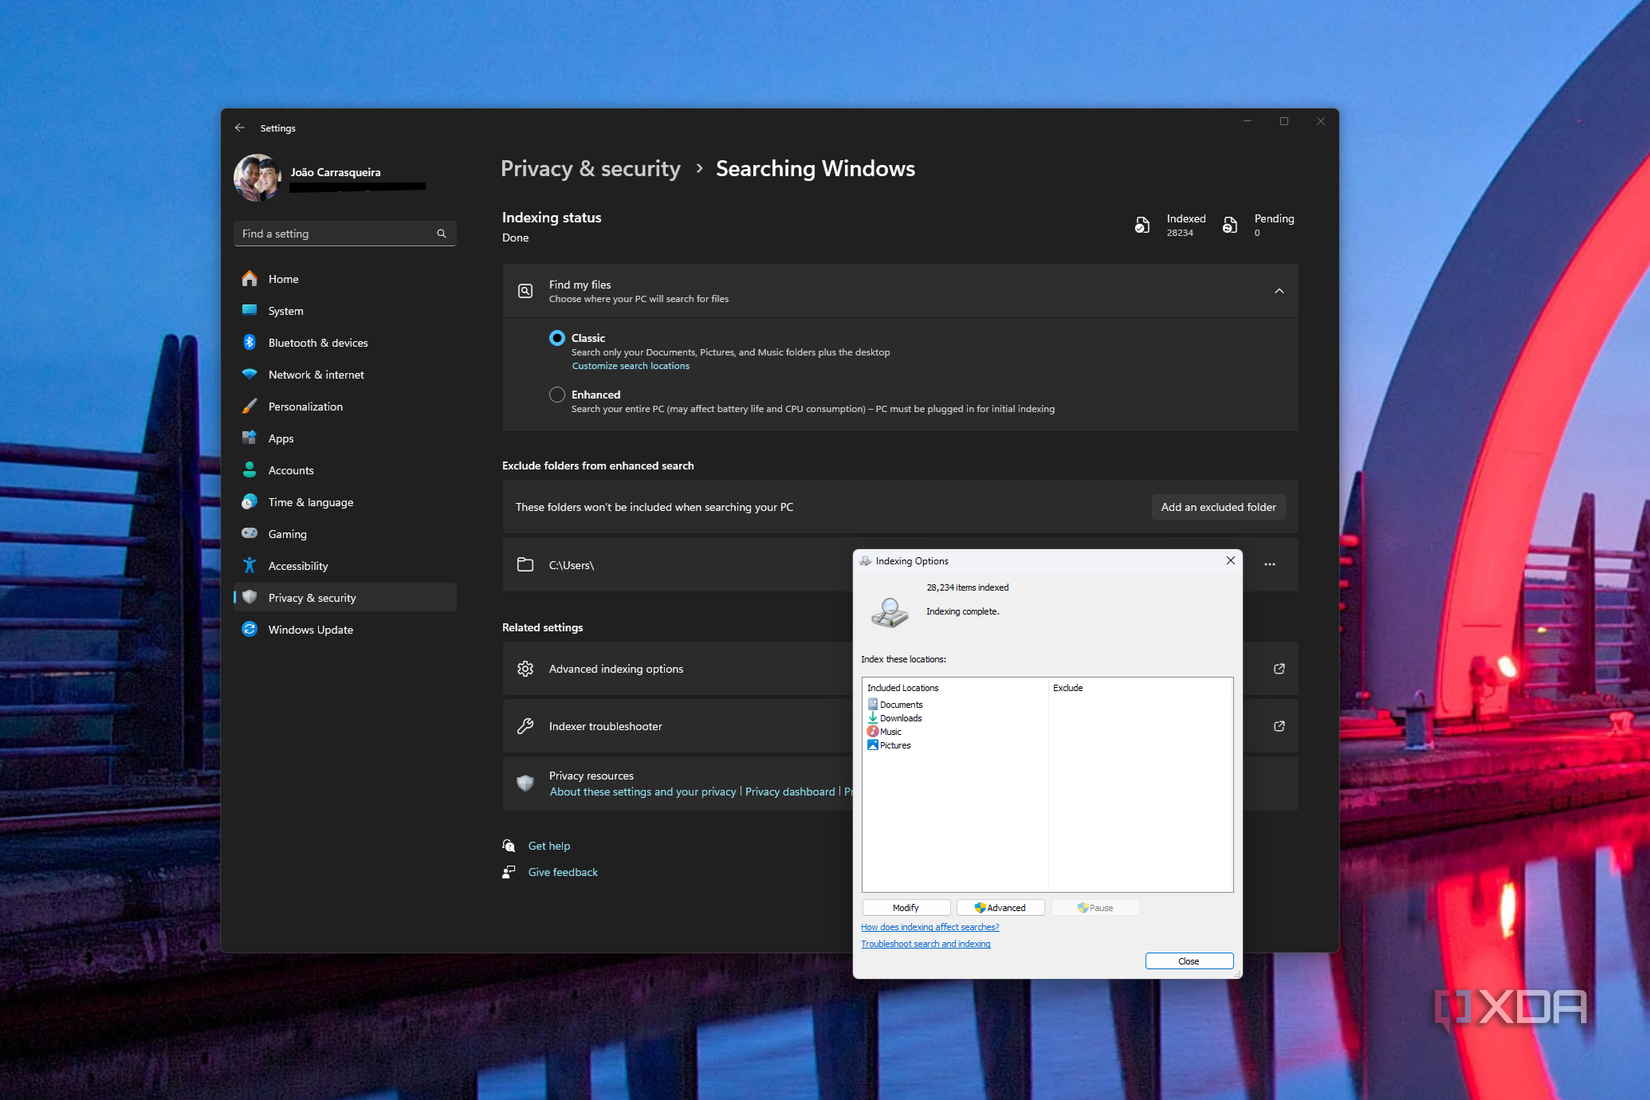Click the Exclude column header
Viewport: 1650px width, 1100px height.
tap(1068, 688)
